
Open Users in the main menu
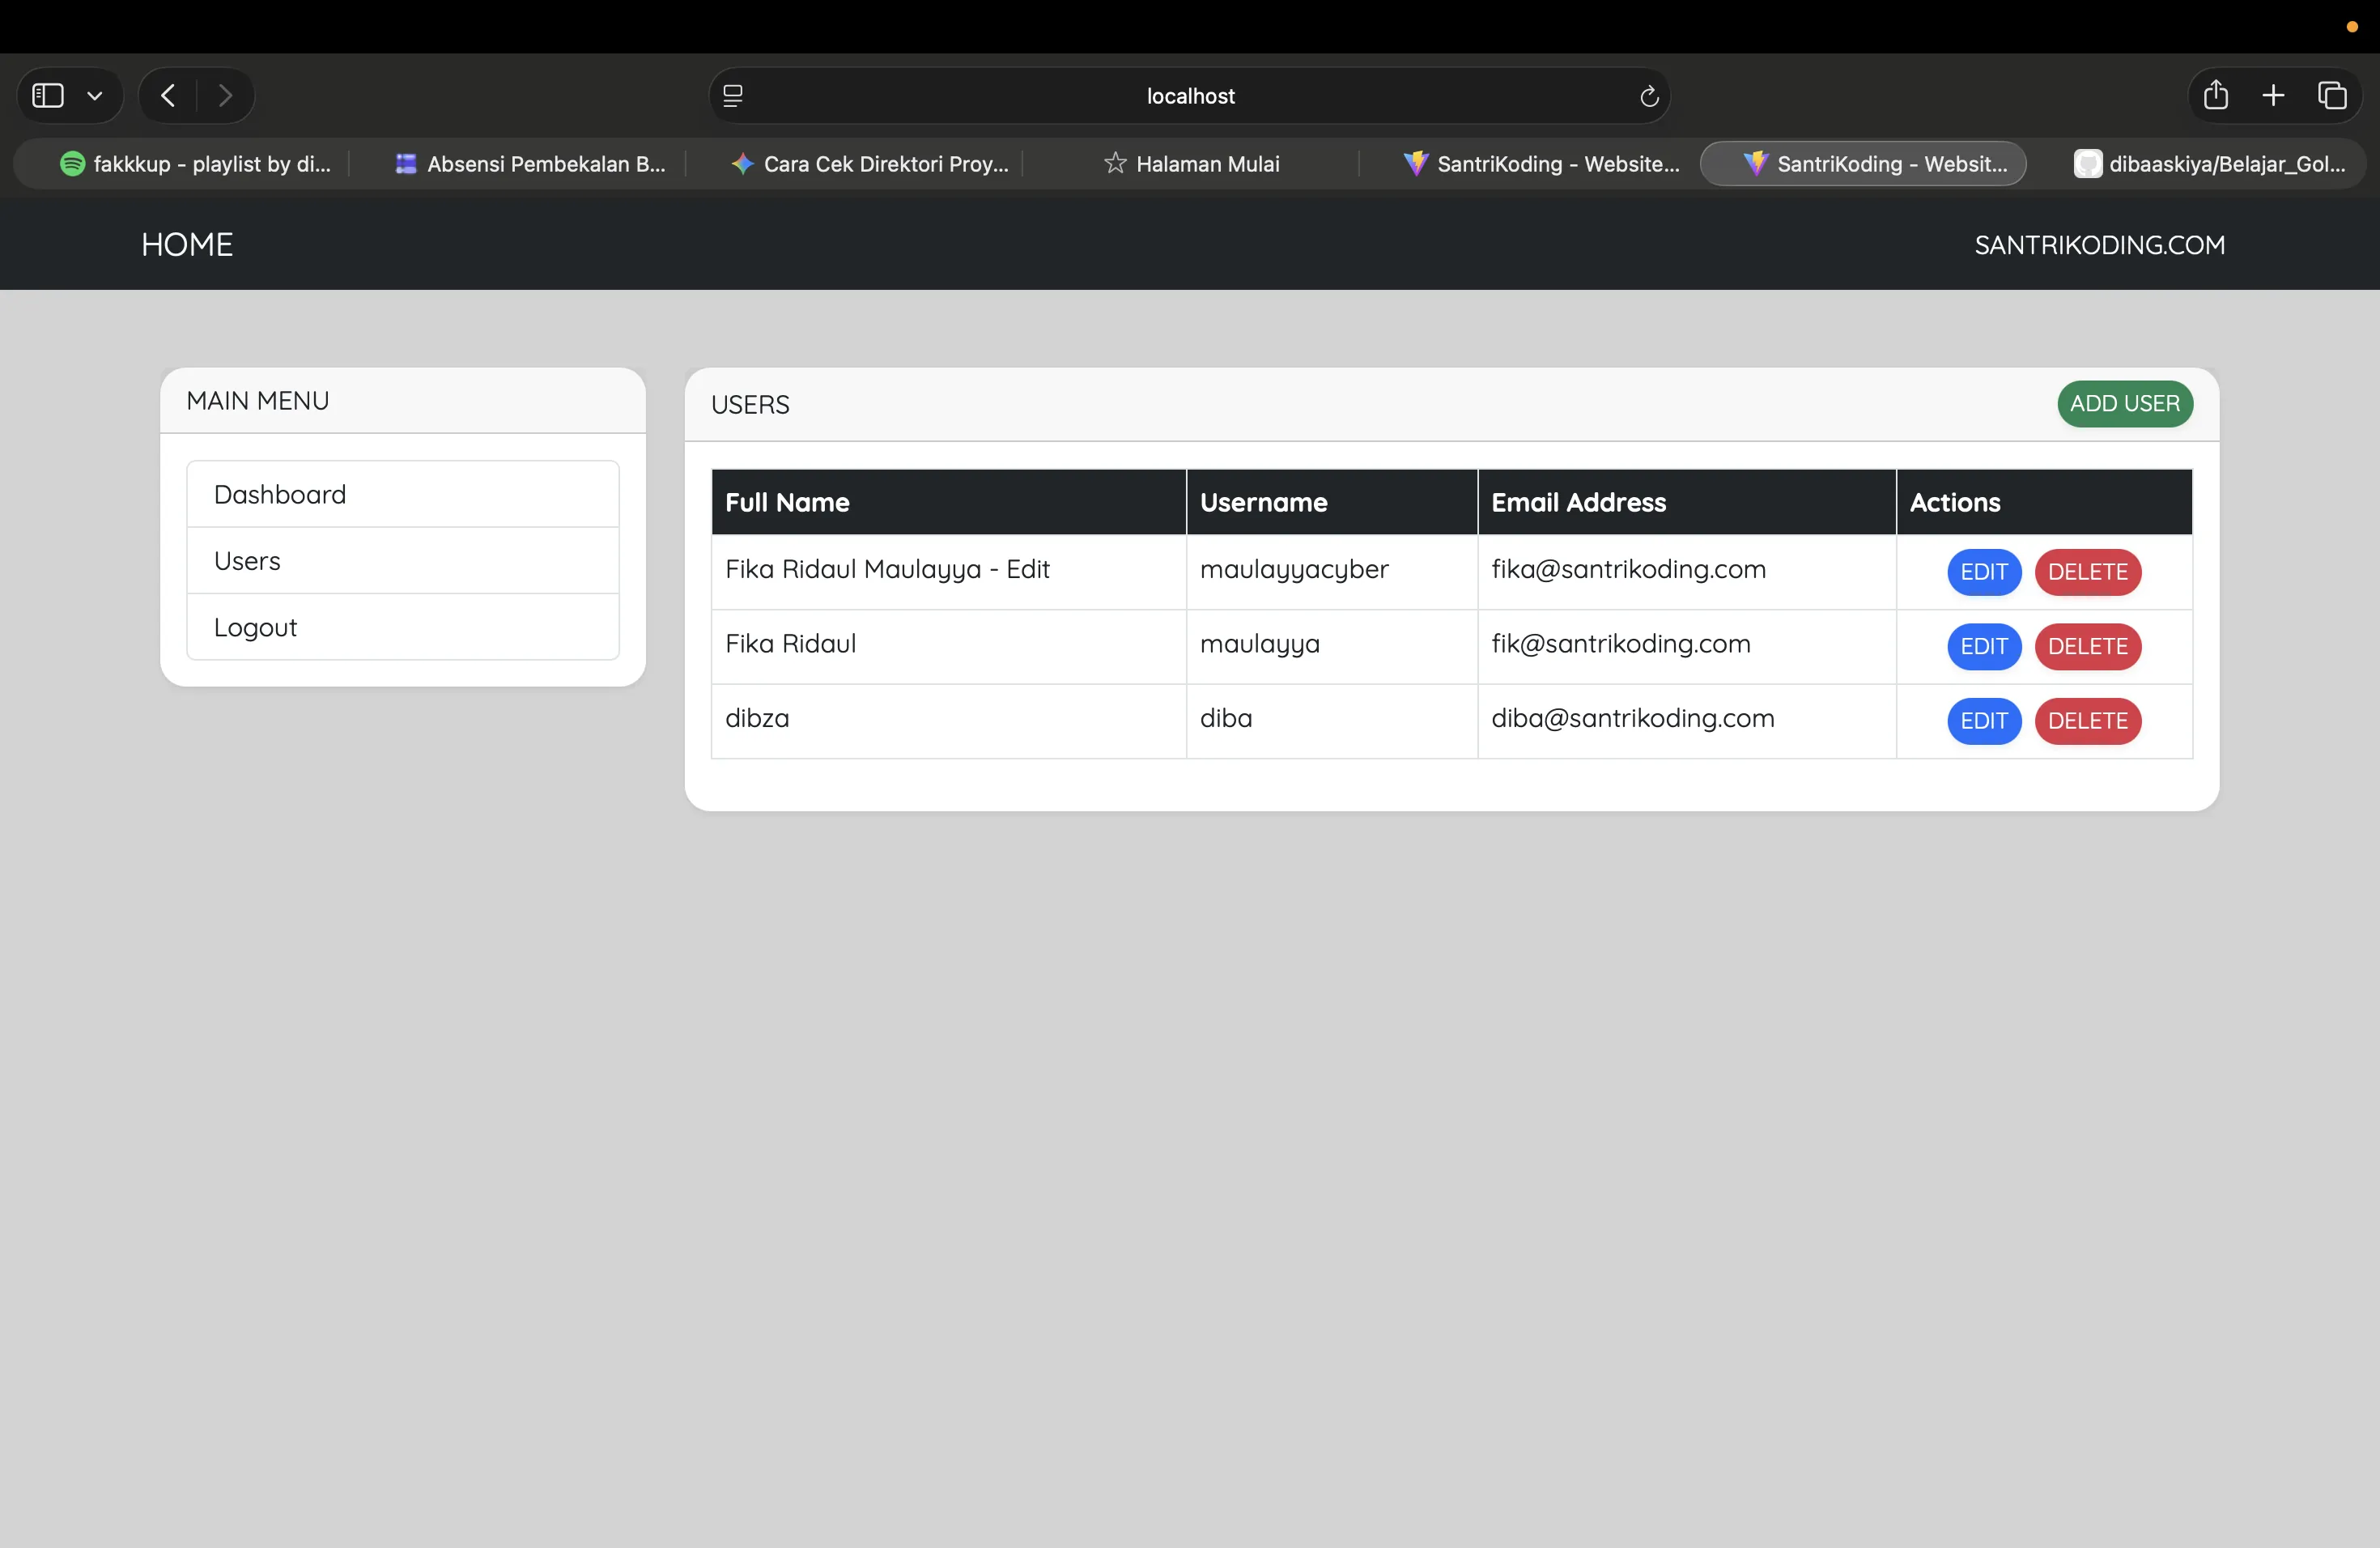tap(403, 561)
